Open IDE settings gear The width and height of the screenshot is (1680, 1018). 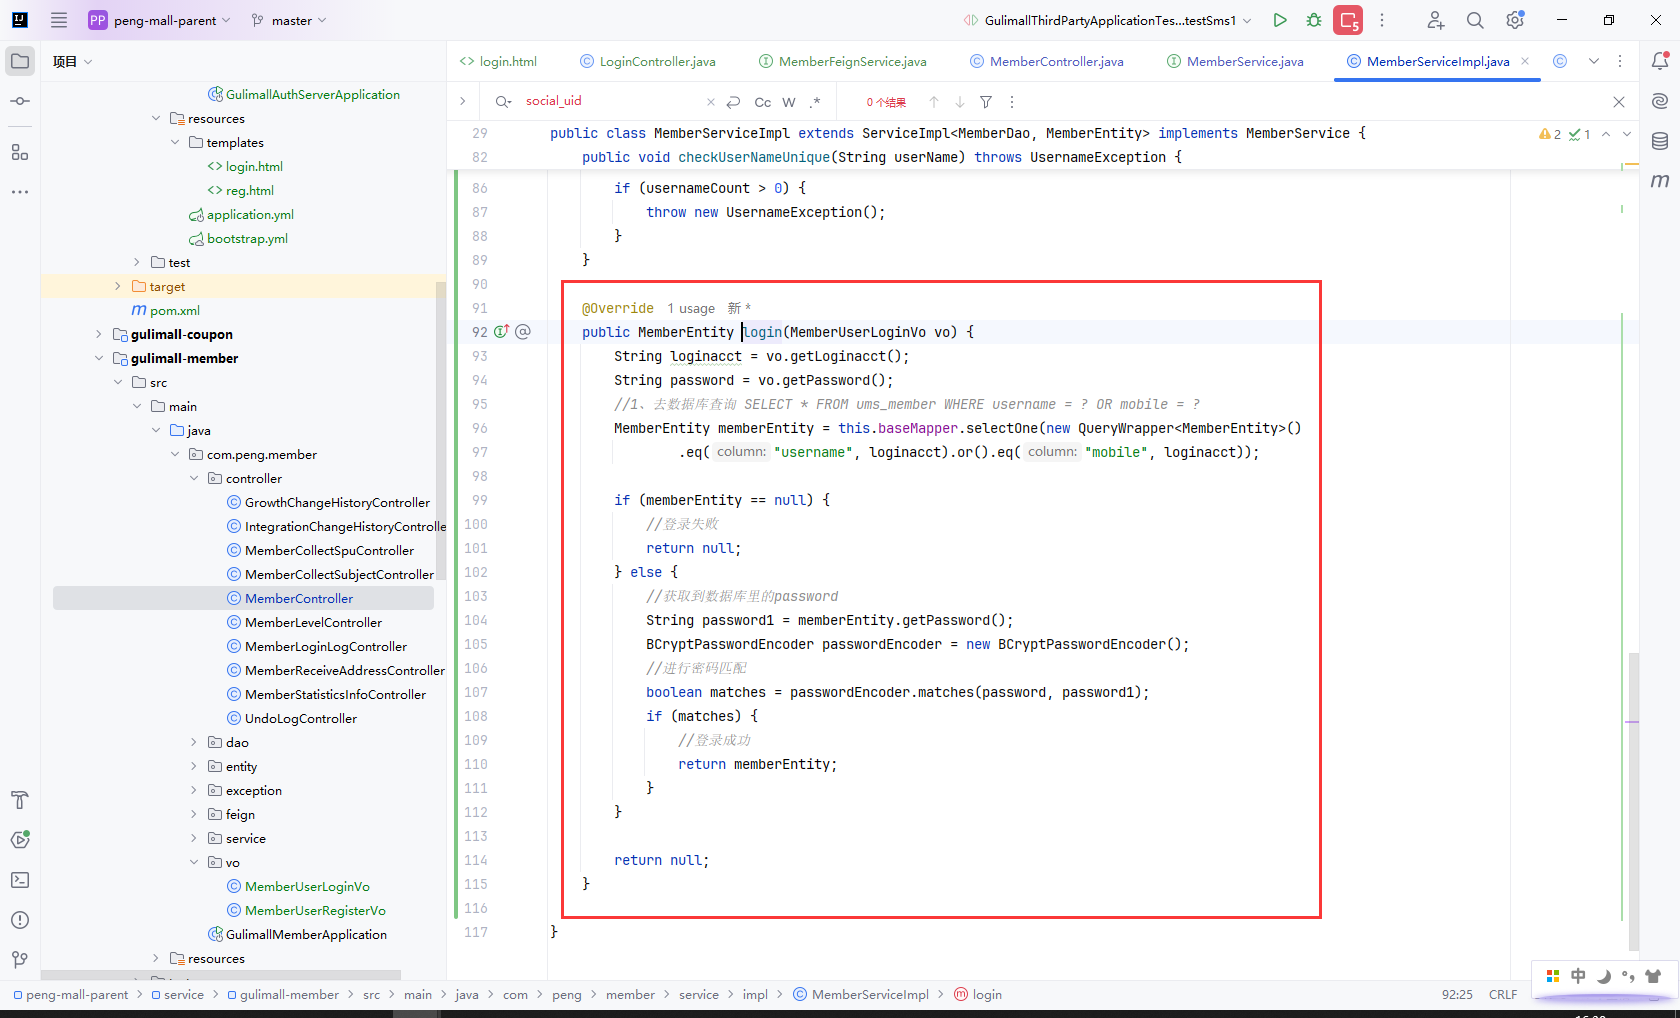pyautogui.click(x=1515, y=20)
